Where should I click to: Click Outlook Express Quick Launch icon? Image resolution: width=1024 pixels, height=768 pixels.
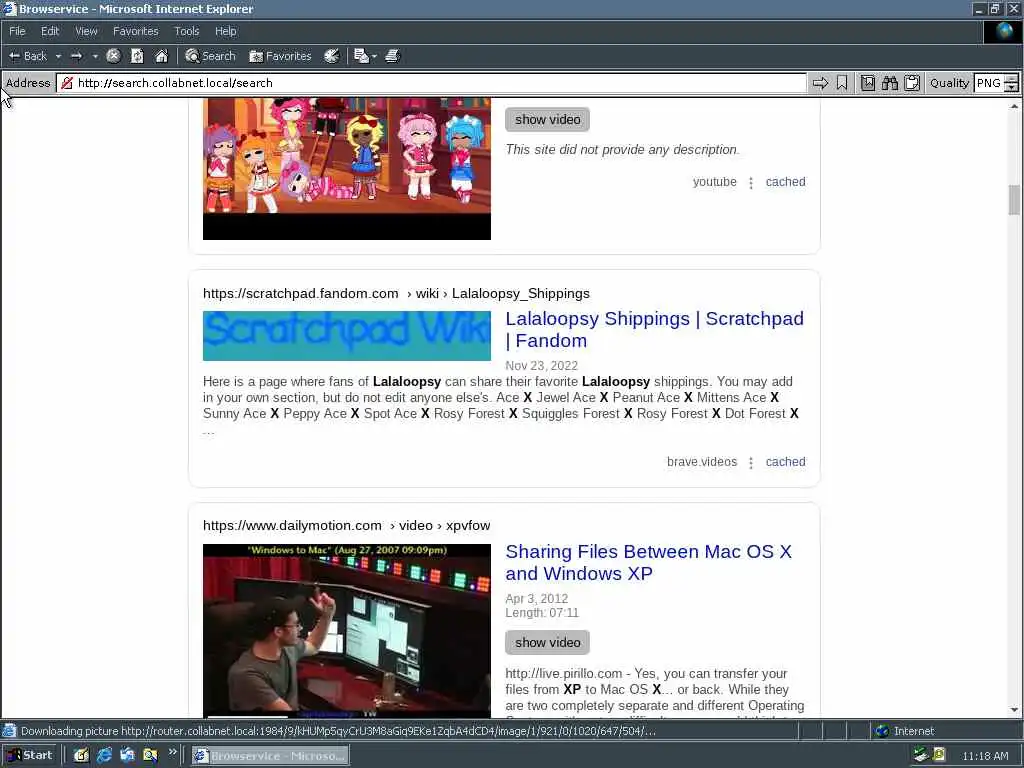point(127,756)
